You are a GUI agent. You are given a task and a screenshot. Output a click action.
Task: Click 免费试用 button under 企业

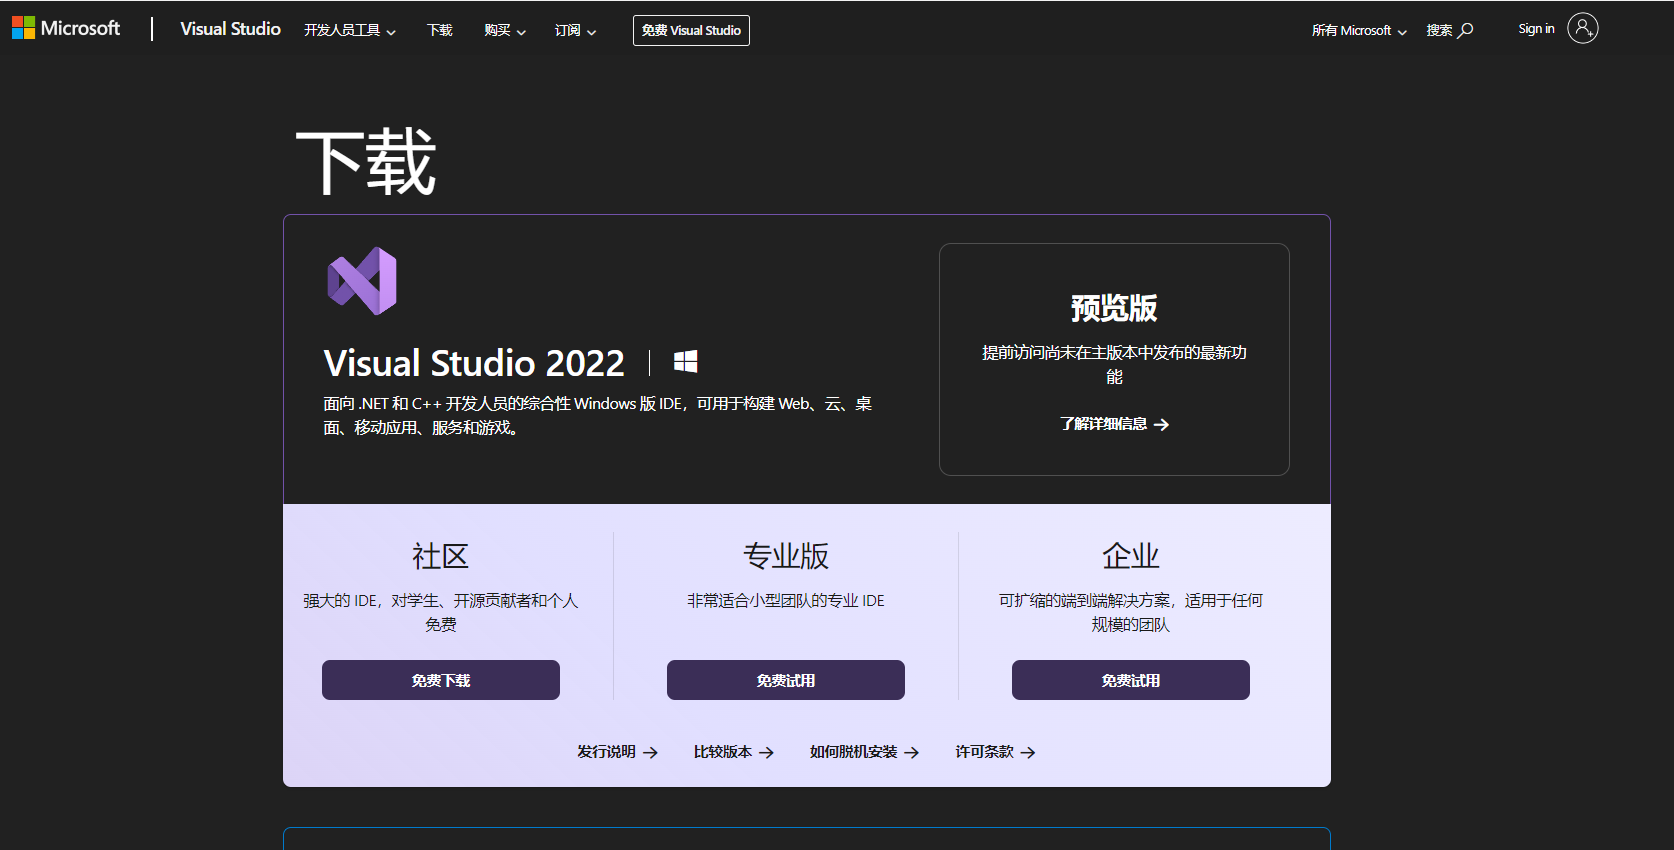pos(1131,680)
